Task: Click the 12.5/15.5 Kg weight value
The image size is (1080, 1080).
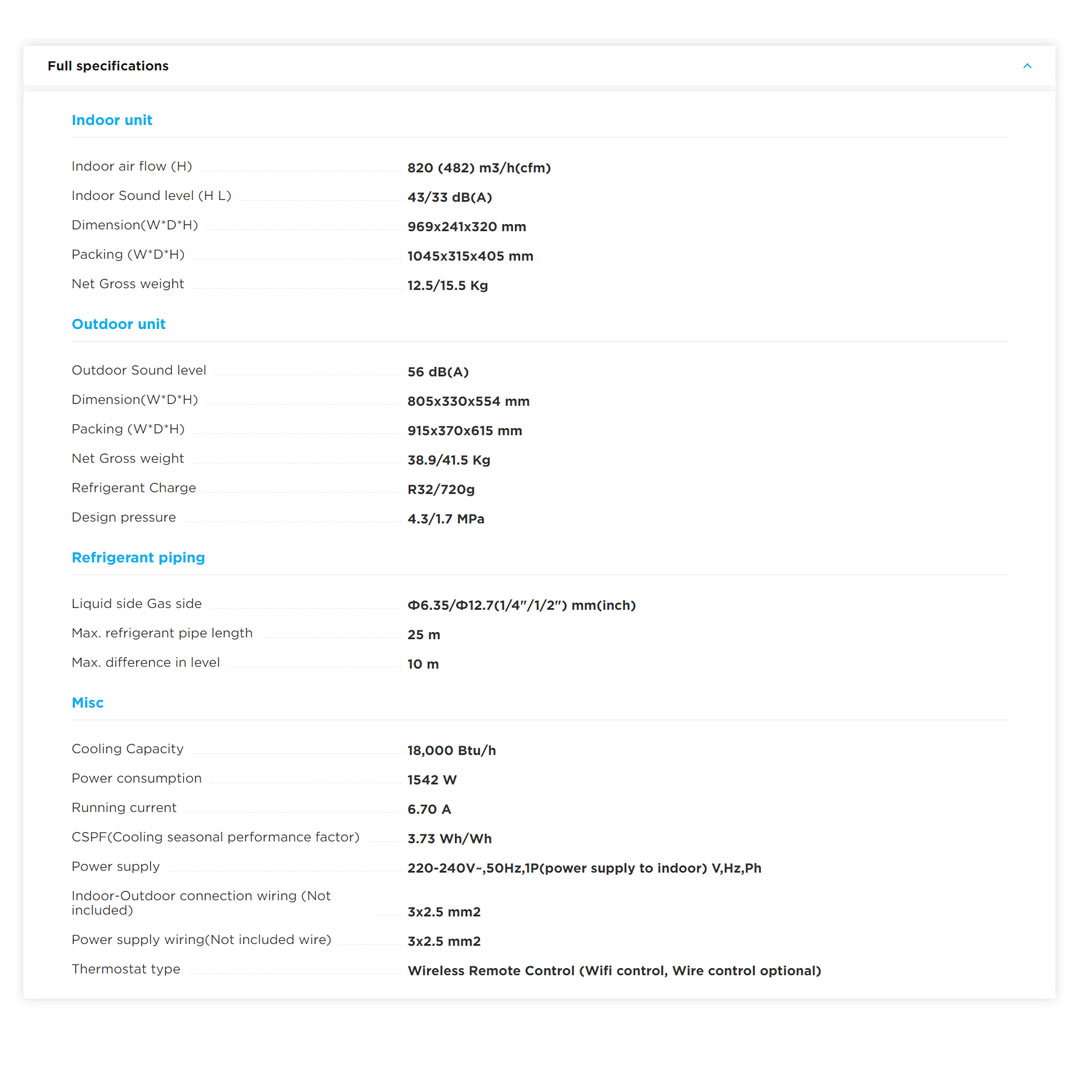Action: click(447, 286)
